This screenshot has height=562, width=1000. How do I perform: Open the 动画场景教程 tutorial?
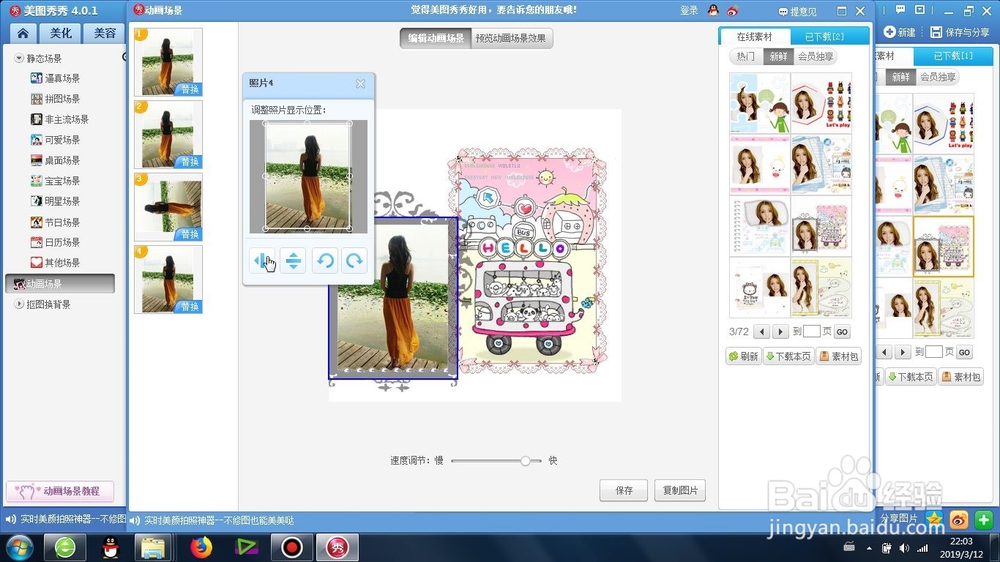pyautogui.click(x=60, y=491)
